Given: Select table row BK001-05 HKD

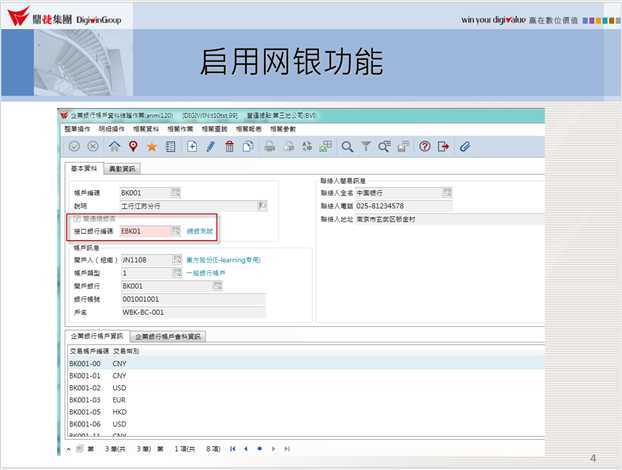Looking at the screenshot, I should 306,412.
